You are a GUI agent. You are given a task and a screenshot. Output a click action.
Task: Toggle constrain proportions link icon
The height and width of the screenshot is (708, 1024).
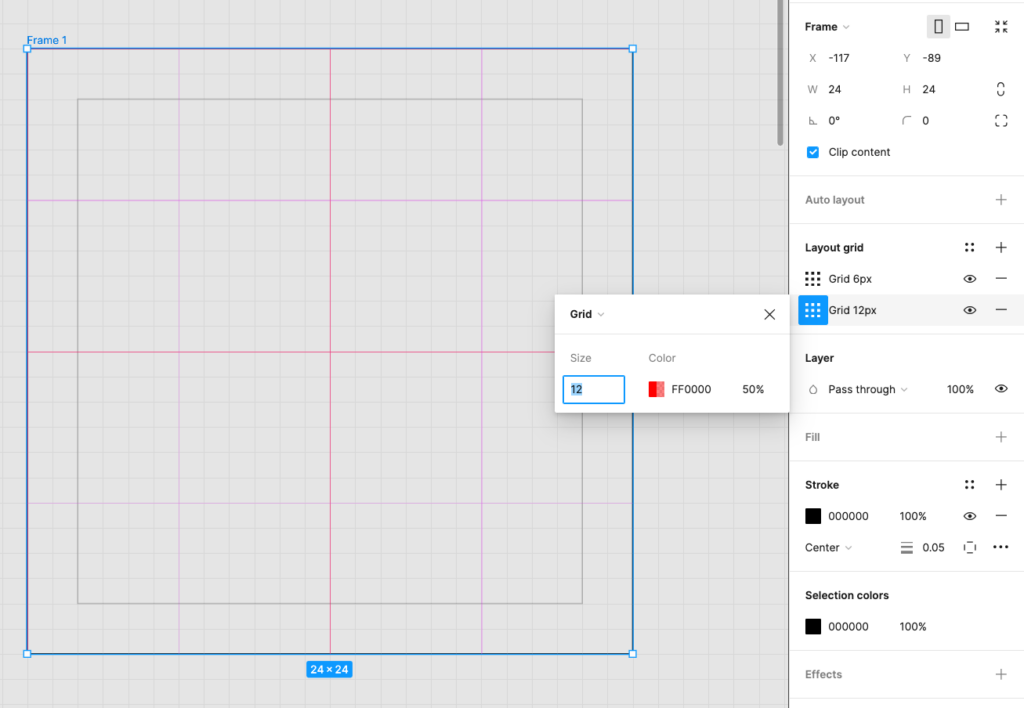pos(1000,89)
